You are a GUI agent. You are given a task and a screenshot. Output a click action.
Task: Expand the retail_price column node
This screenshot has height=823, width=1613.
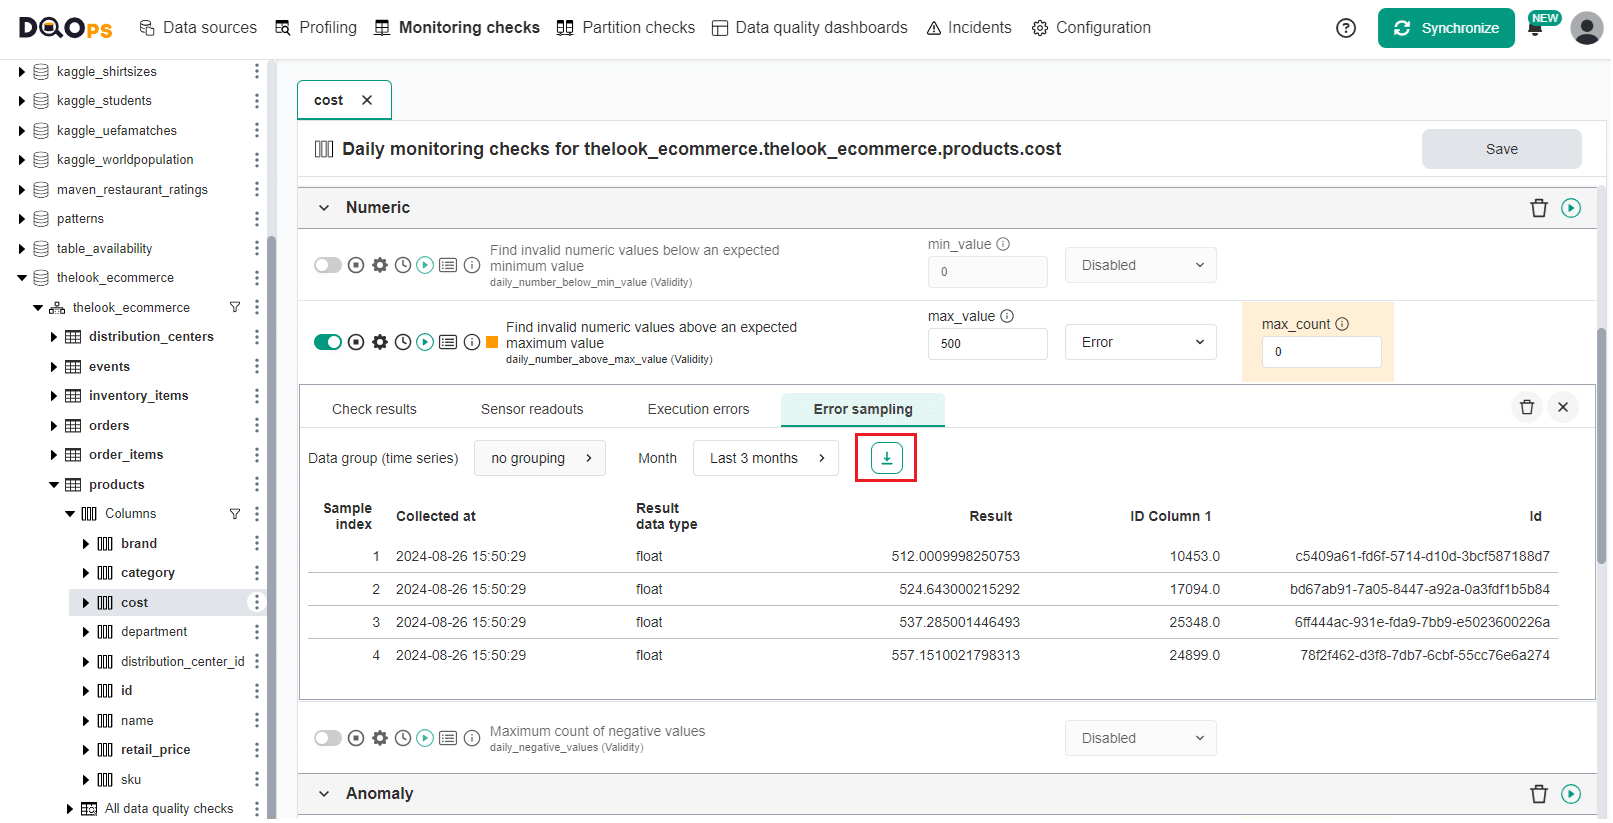(x=86, y=750)
